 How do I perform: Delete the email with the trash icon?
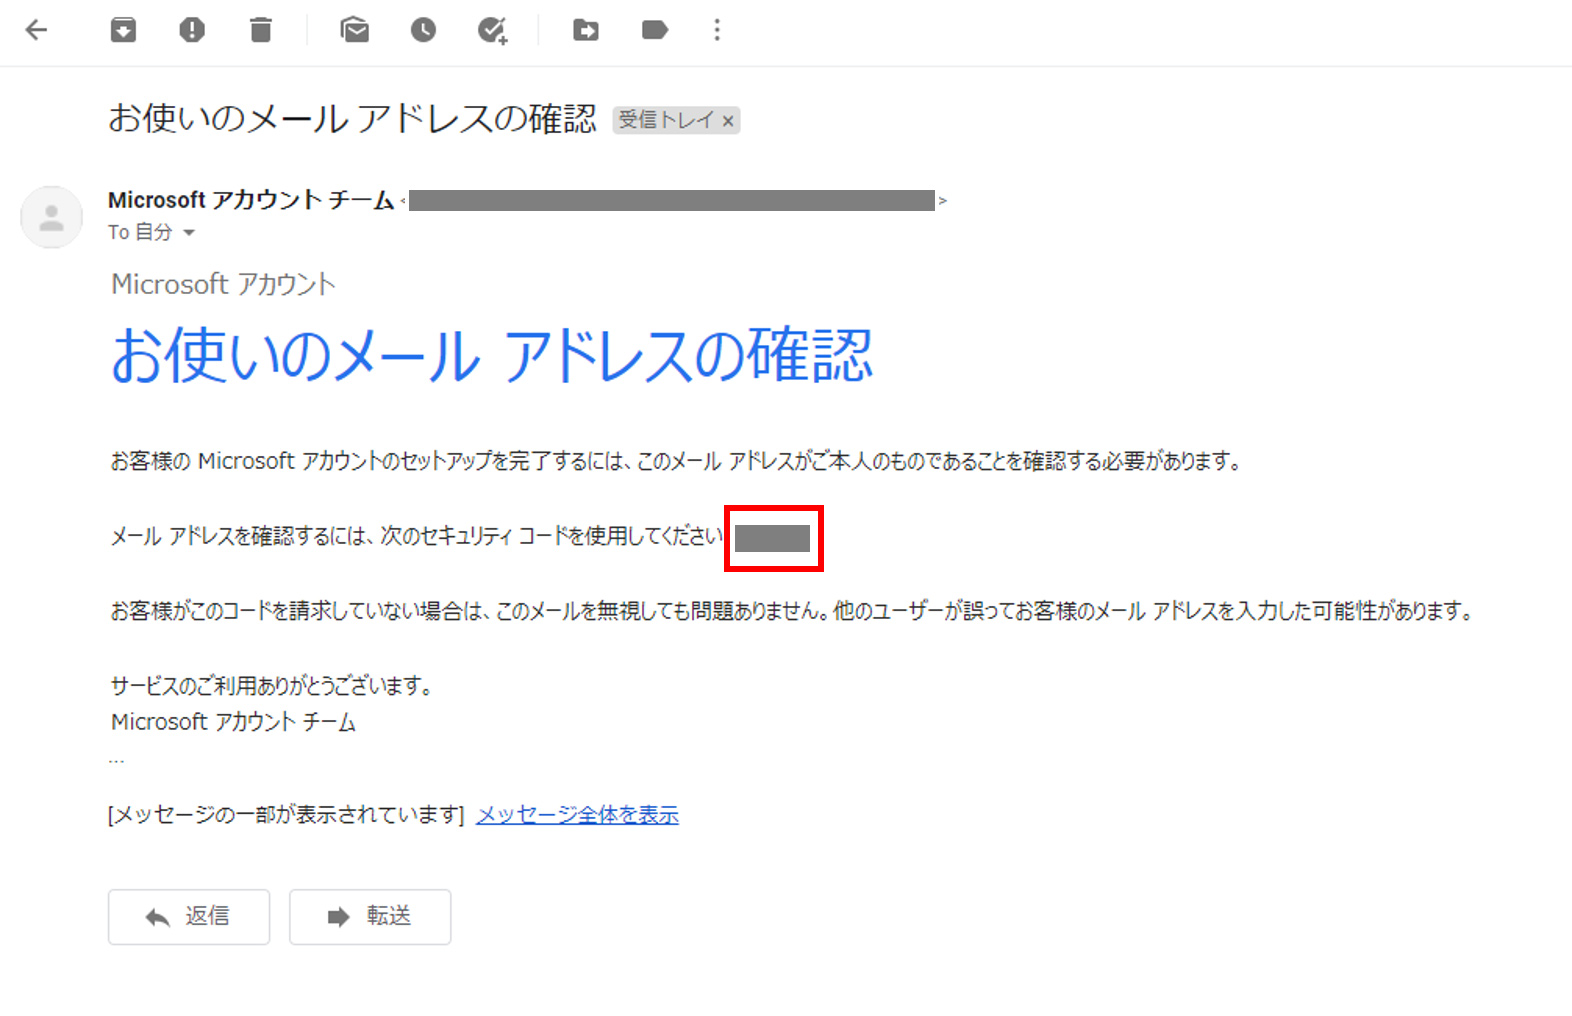(x=261, y=30)
